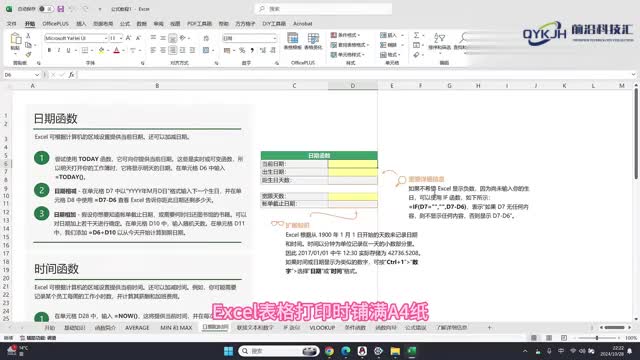
Task: Click the Accounting Number Format icon
Action: 227,50
